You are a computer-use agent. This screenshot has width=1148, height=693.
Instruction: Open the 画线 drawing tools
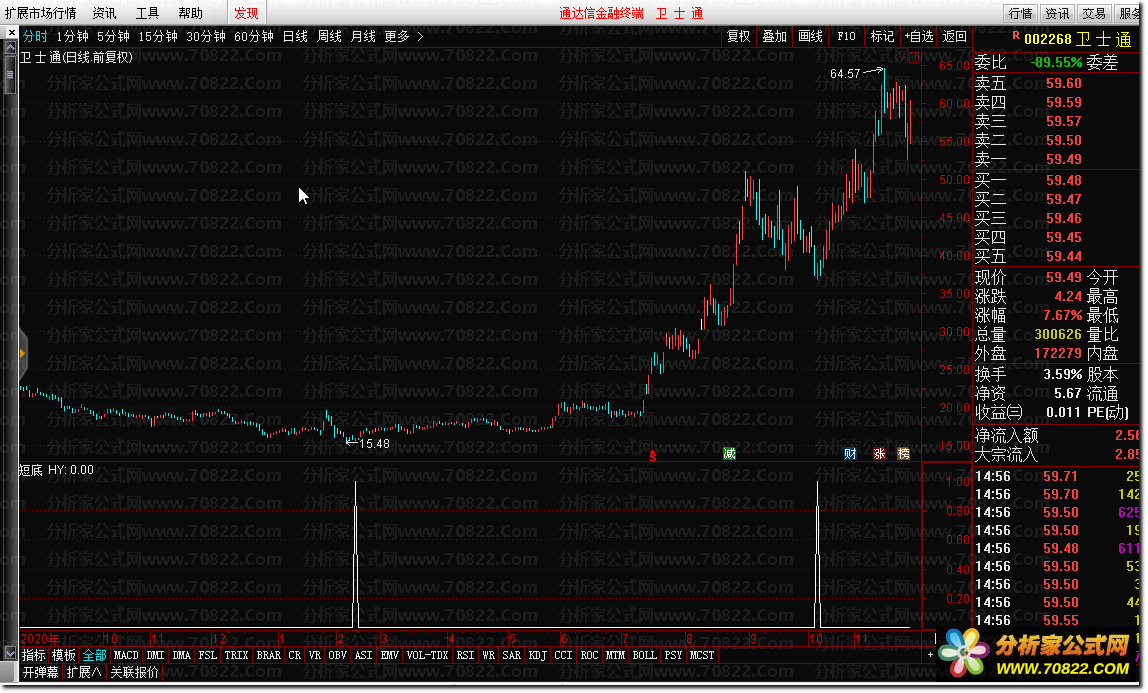[x=810, y=36]
